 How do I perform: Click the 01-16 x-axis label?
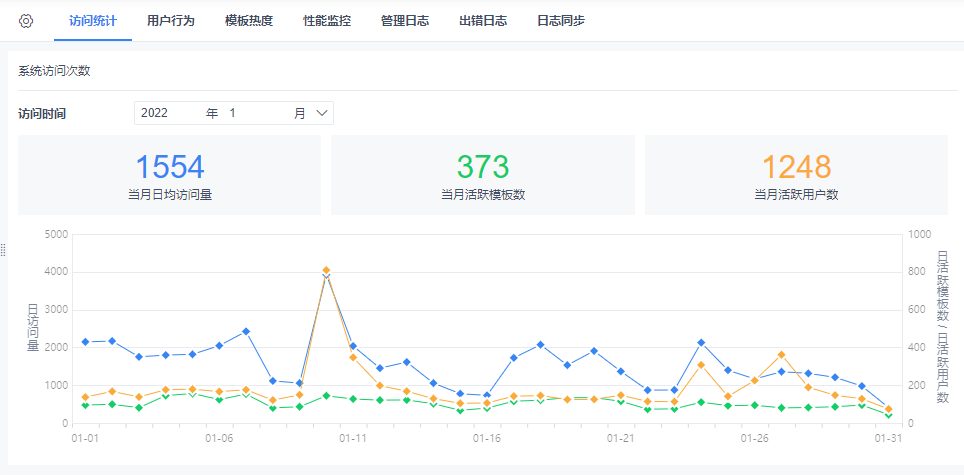(x=487, y=438)
